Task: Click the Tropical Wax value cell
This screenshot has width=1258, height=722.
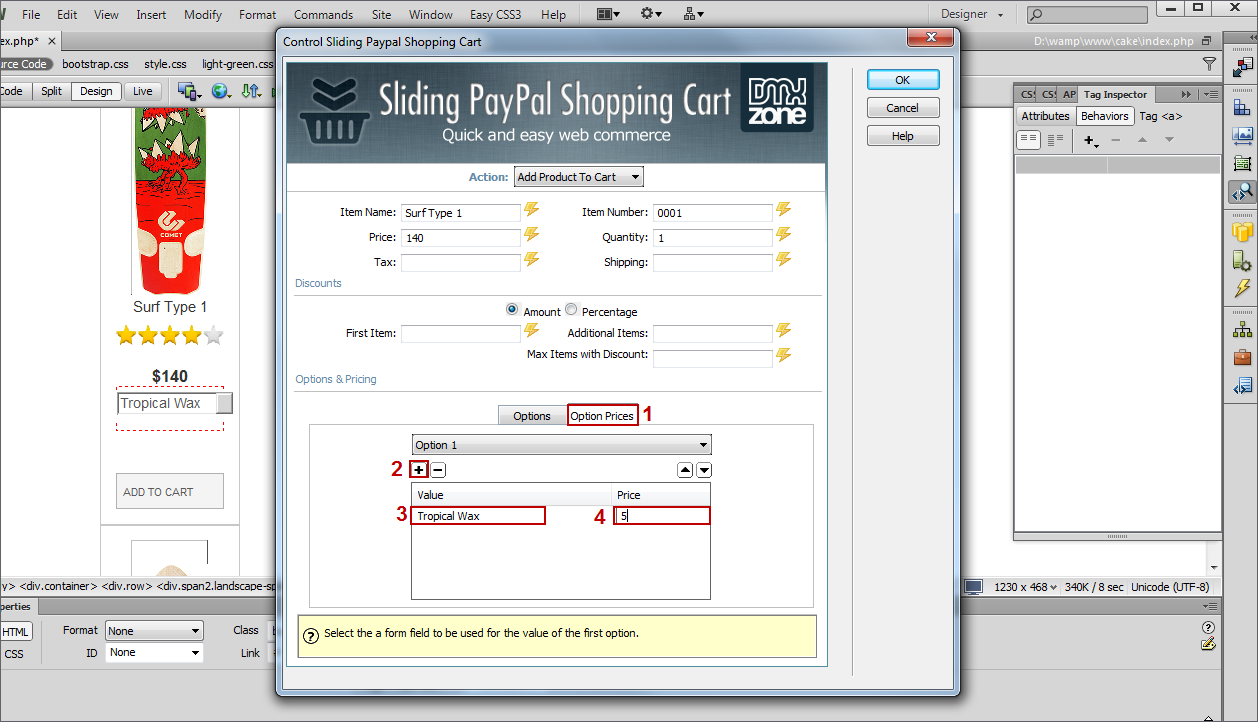Action: pyautogui.click(x=478, y=516)
